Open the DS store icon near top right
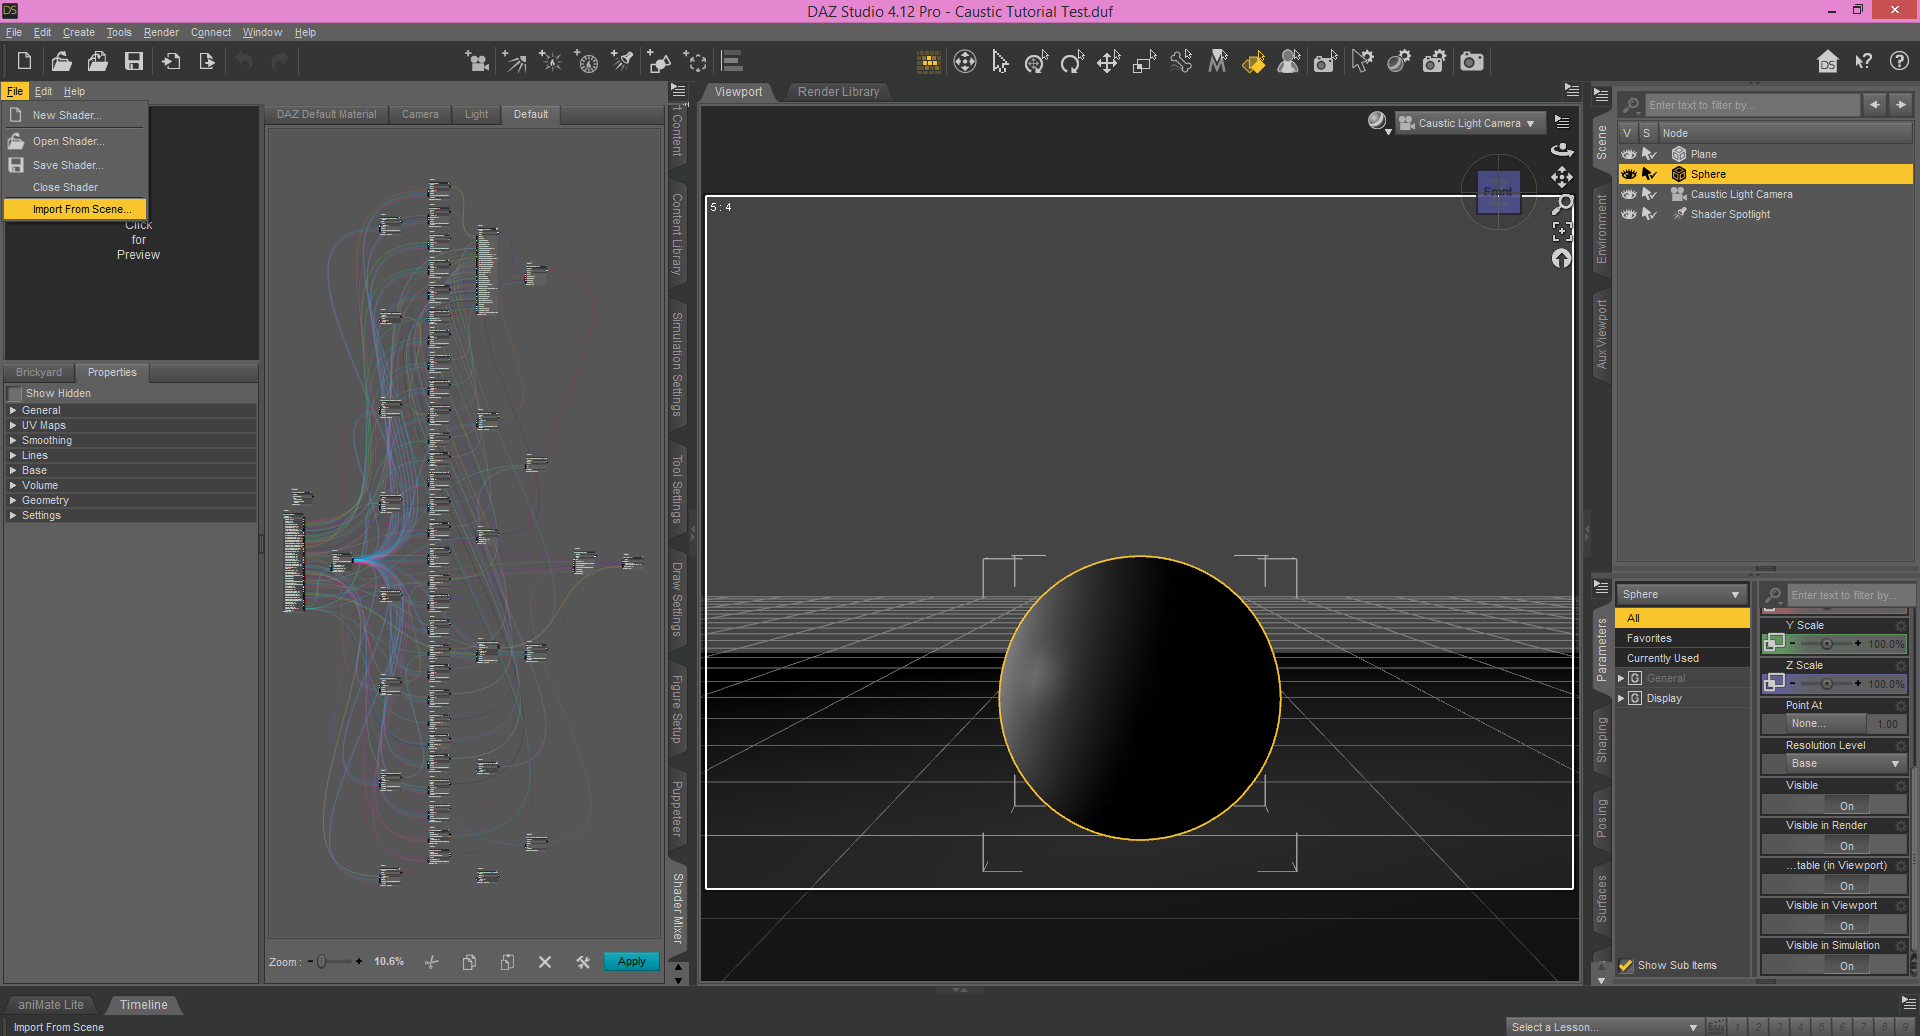Image resolution: width=1920 pixels, height=1036 pixels. click(1827, 61)
